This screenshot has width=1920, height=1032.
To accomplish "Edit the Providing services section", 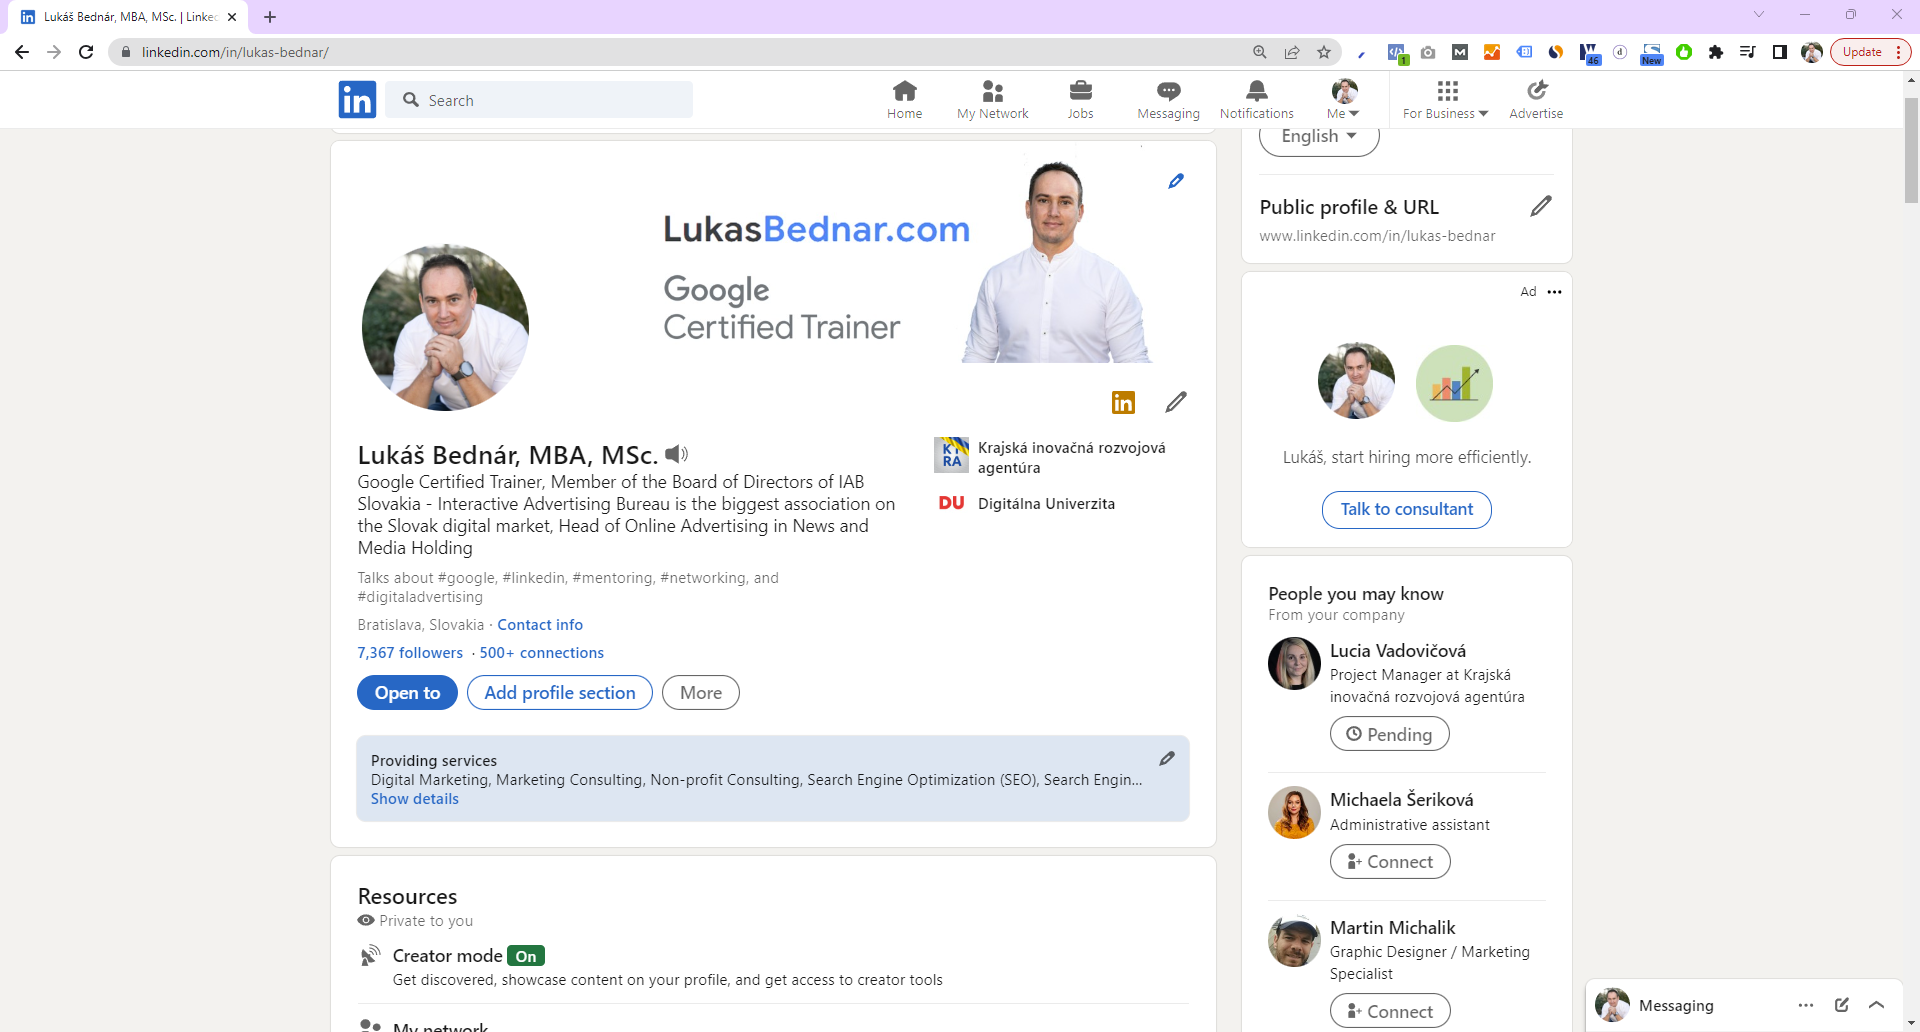I will pyautogui.click(x=1166, y=759).
